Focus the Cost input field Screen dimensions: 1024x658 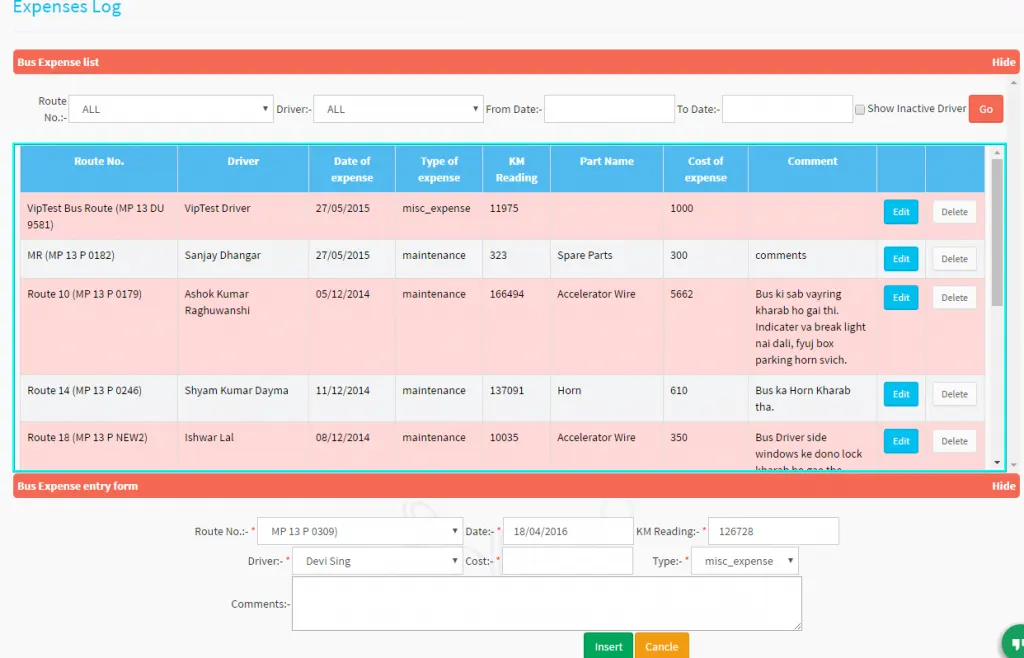tap(567, 561)
